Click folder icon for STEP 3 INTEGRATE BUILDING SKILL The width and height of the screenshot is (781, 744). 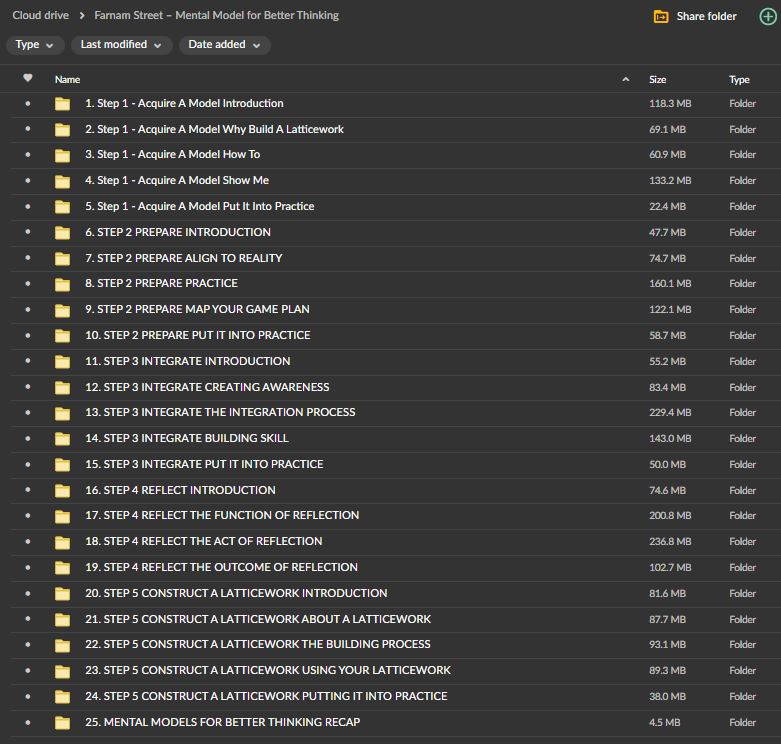63,439
